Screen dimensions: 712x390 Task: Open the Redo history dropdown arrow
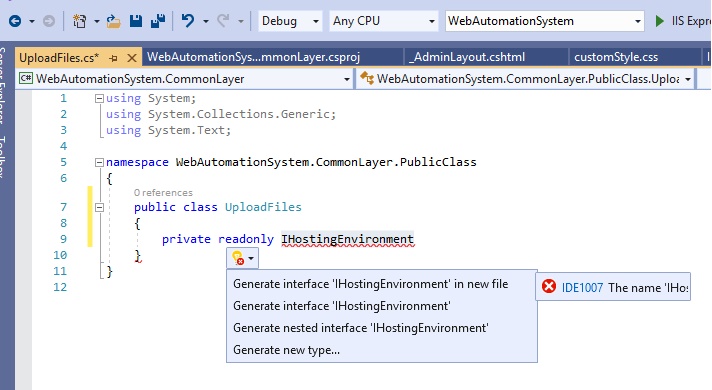tap(241, 21)
